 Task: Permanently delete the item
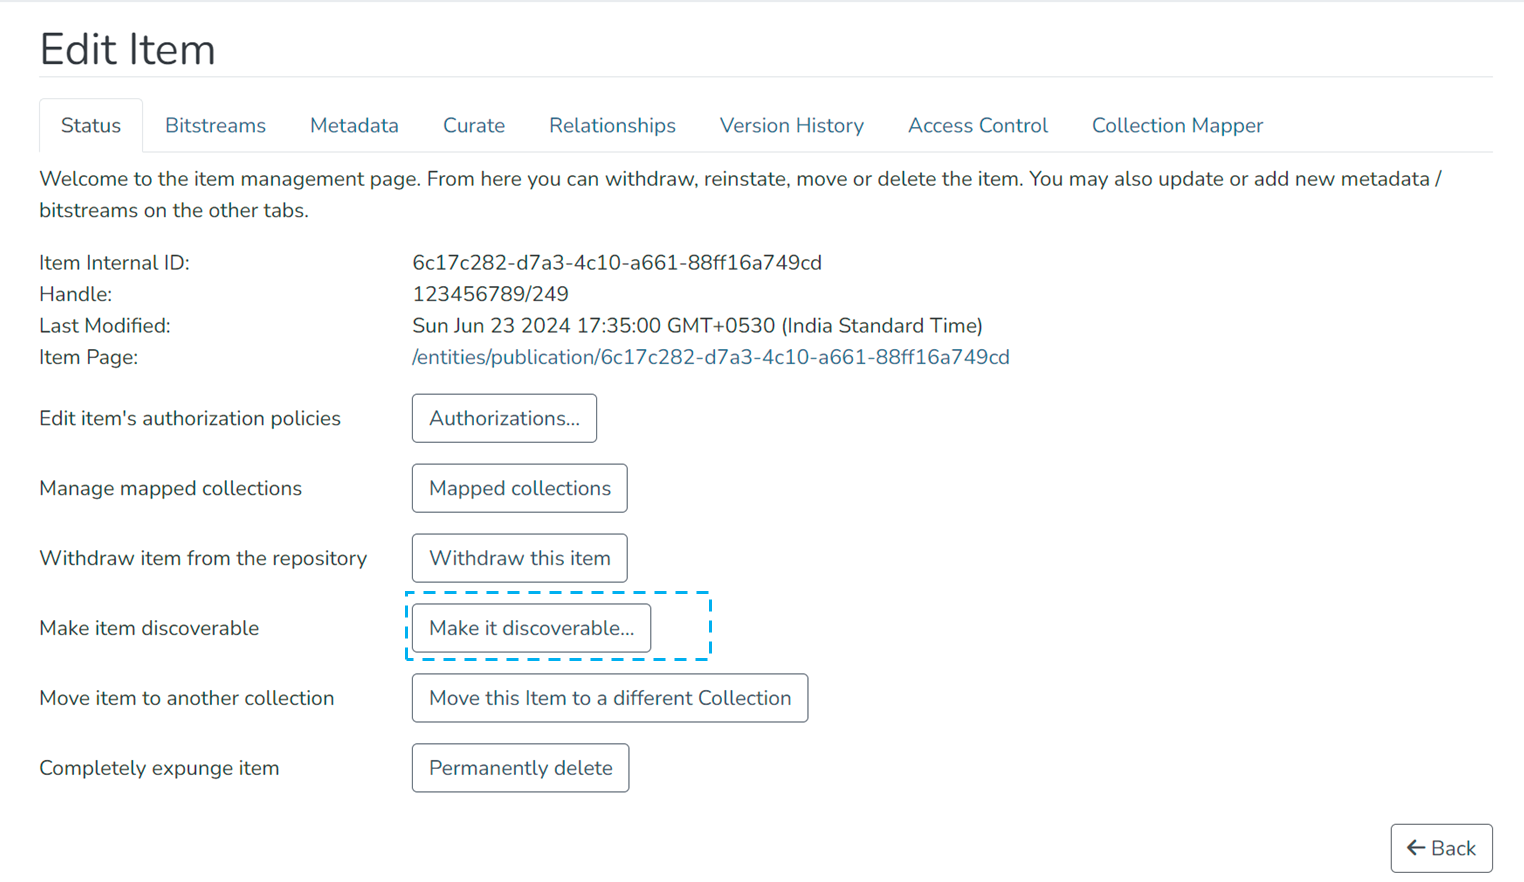(x=520, y=768)
